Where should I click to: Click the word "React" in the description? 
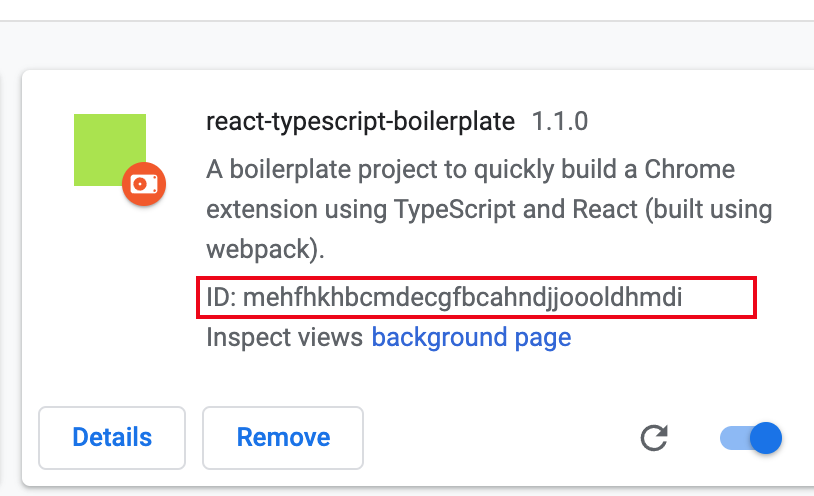coord(605,209)
